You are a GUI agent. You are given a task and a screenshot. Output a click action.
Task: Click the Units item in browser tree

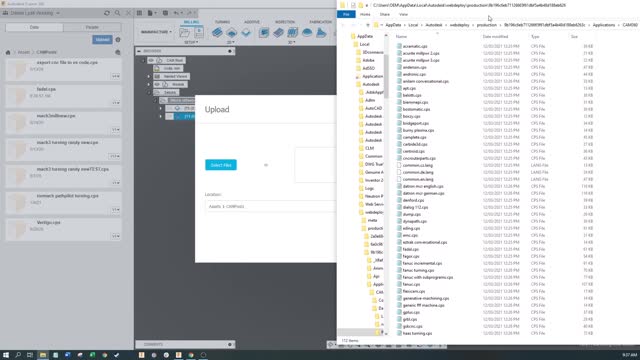[x=168, y=68]
